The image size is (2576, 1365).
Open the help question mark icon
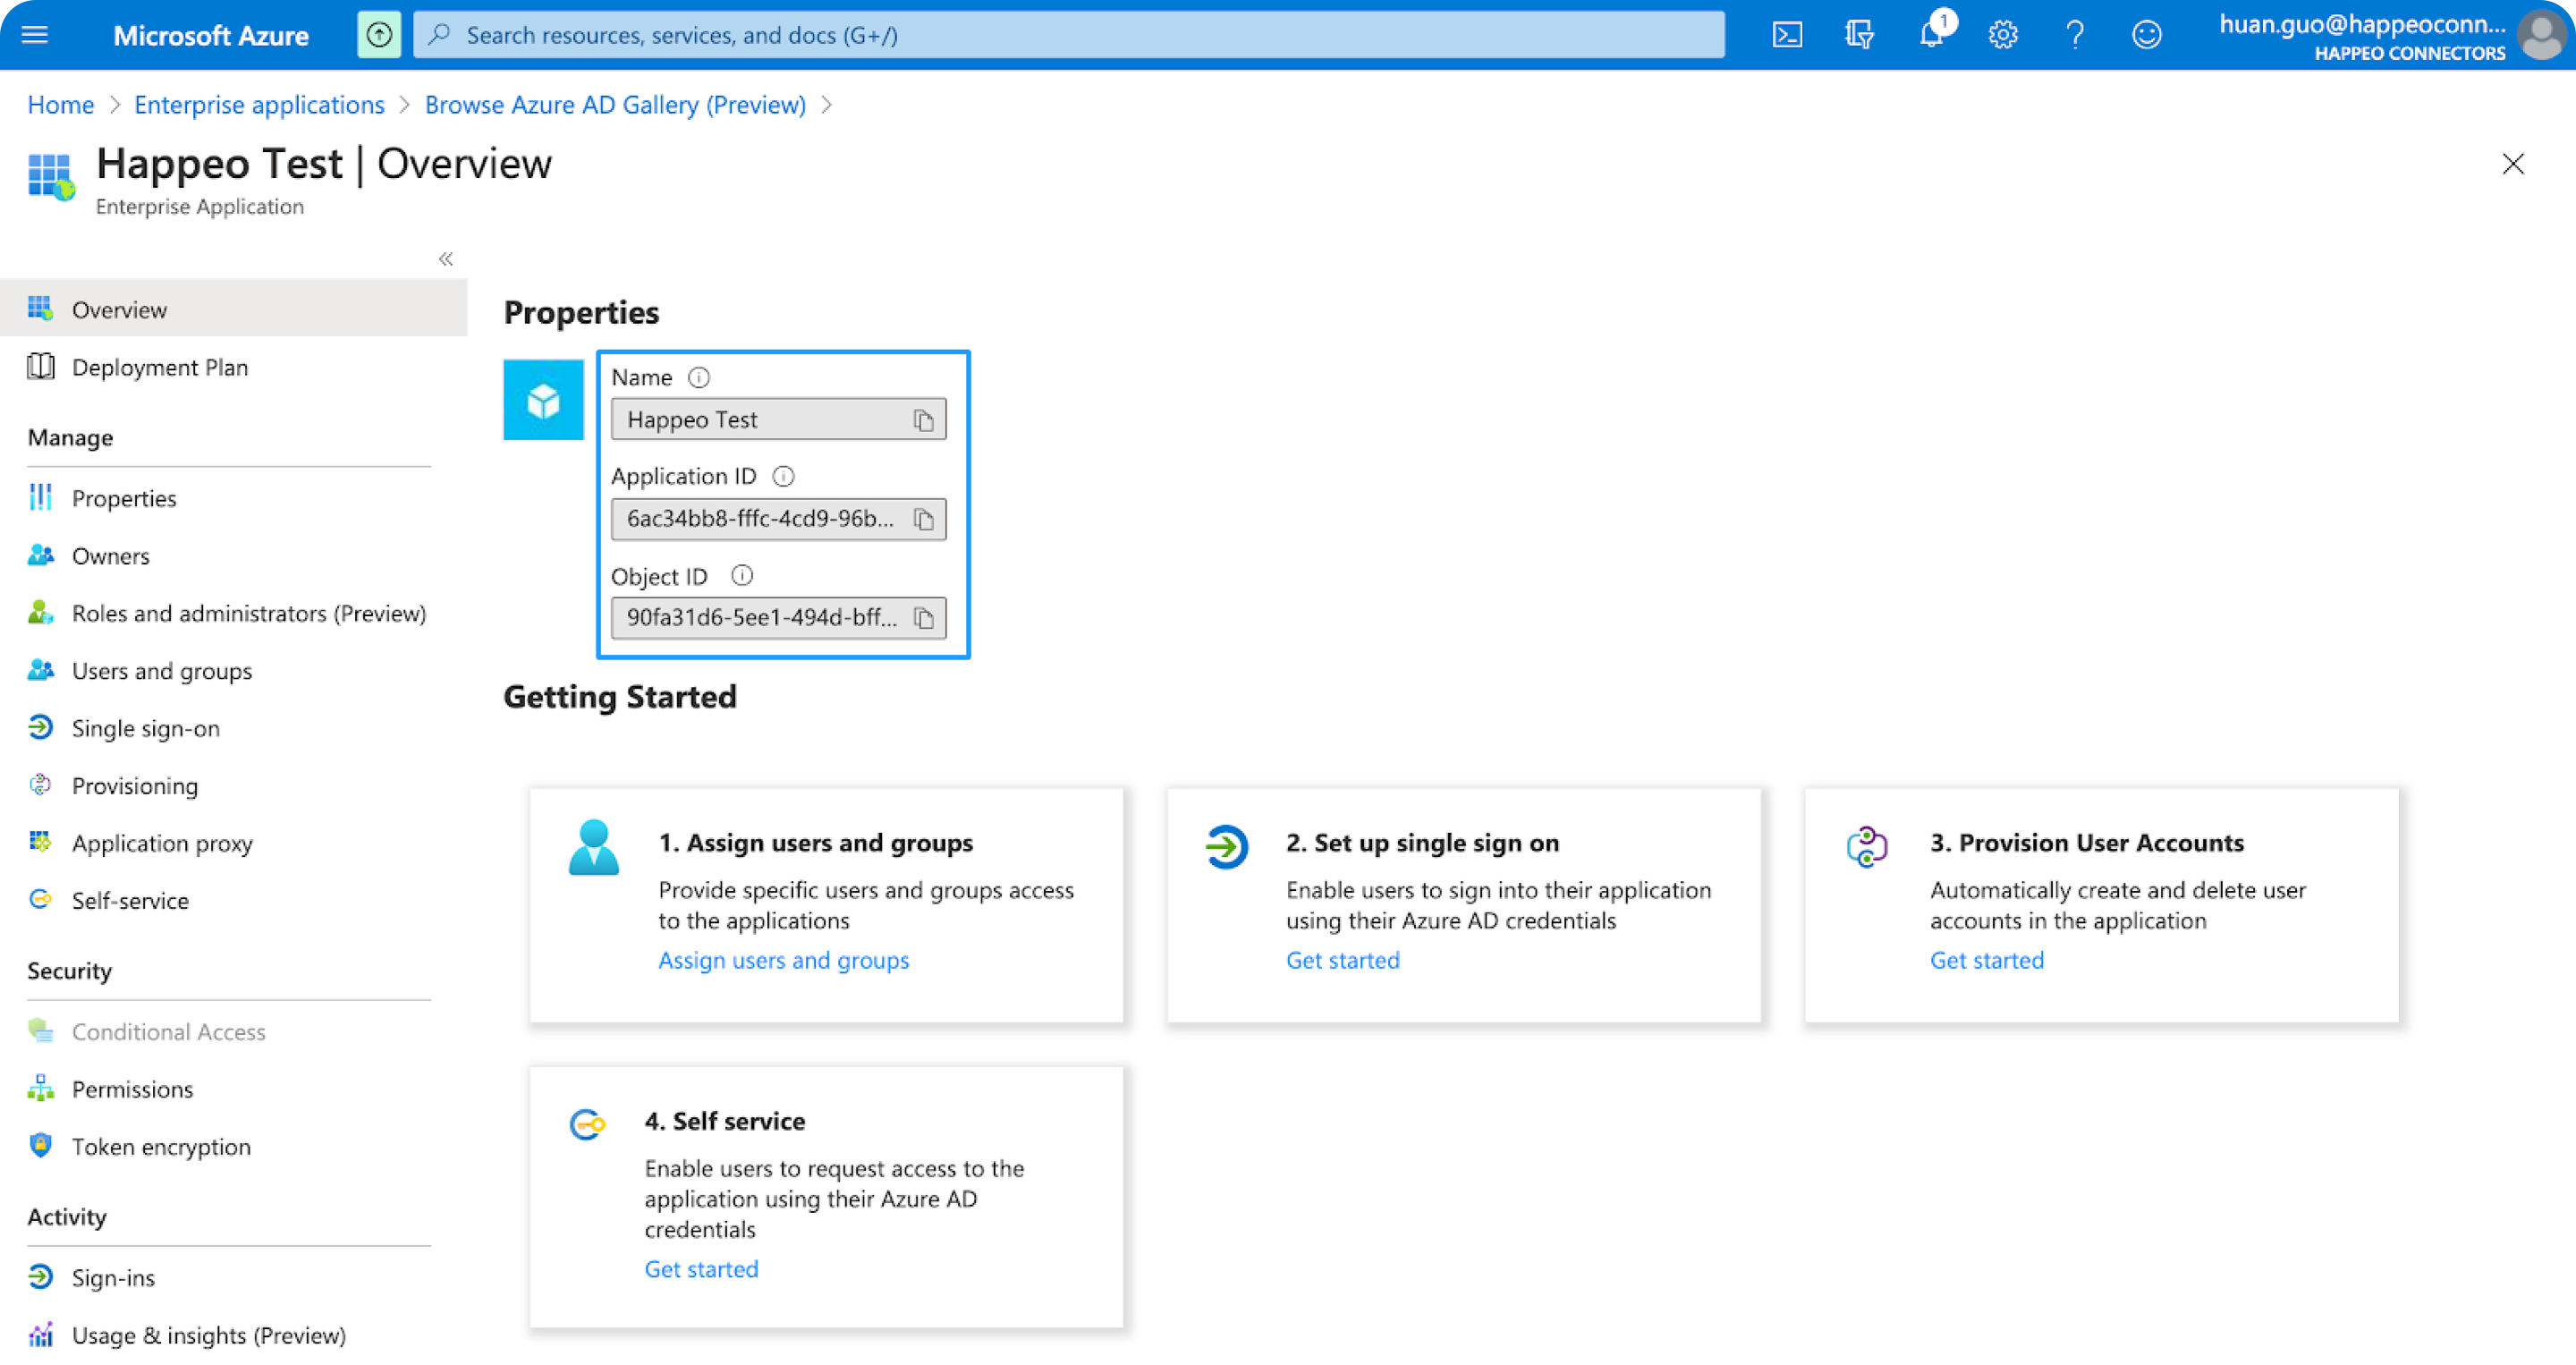pos(2075,35)
